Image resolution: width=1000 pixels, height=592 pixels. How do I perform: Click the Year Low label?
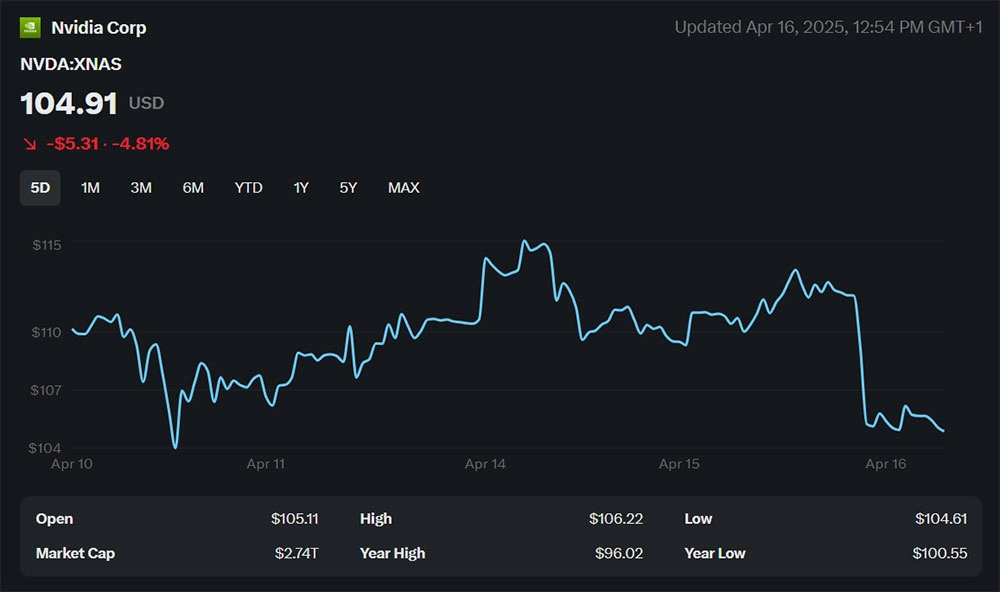tap(715, 553)
